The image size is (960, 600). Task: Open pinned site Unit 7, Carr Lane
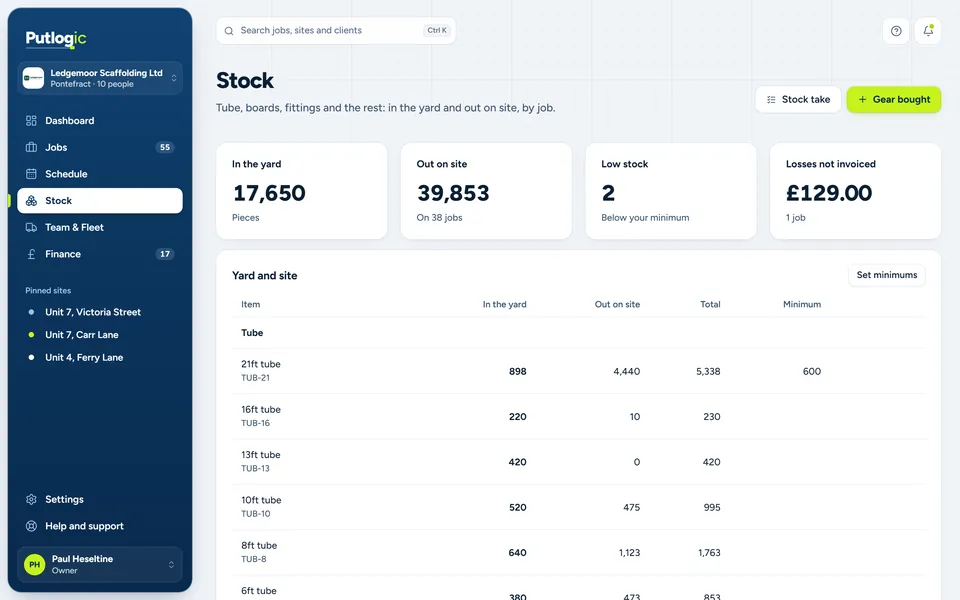100,335
